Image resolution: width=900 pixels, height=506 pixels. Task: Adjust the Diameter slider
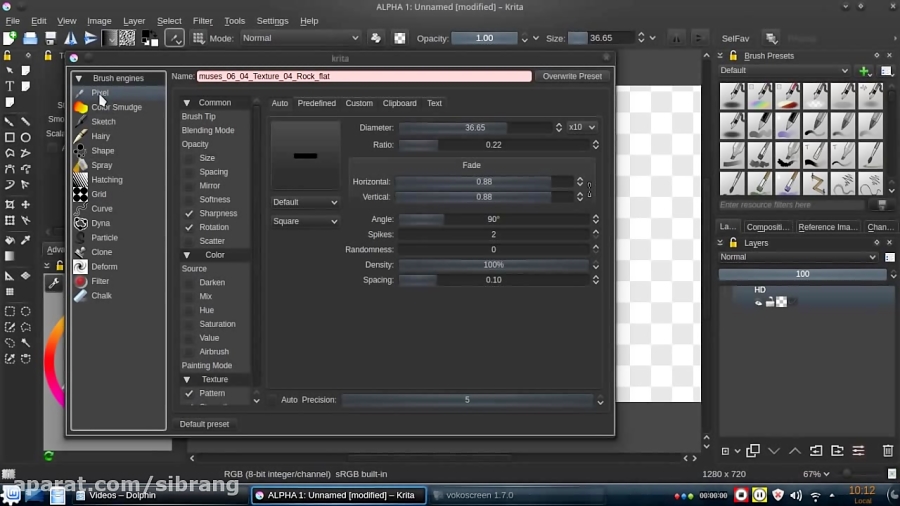pyautogui.click(x=475, y=127)
